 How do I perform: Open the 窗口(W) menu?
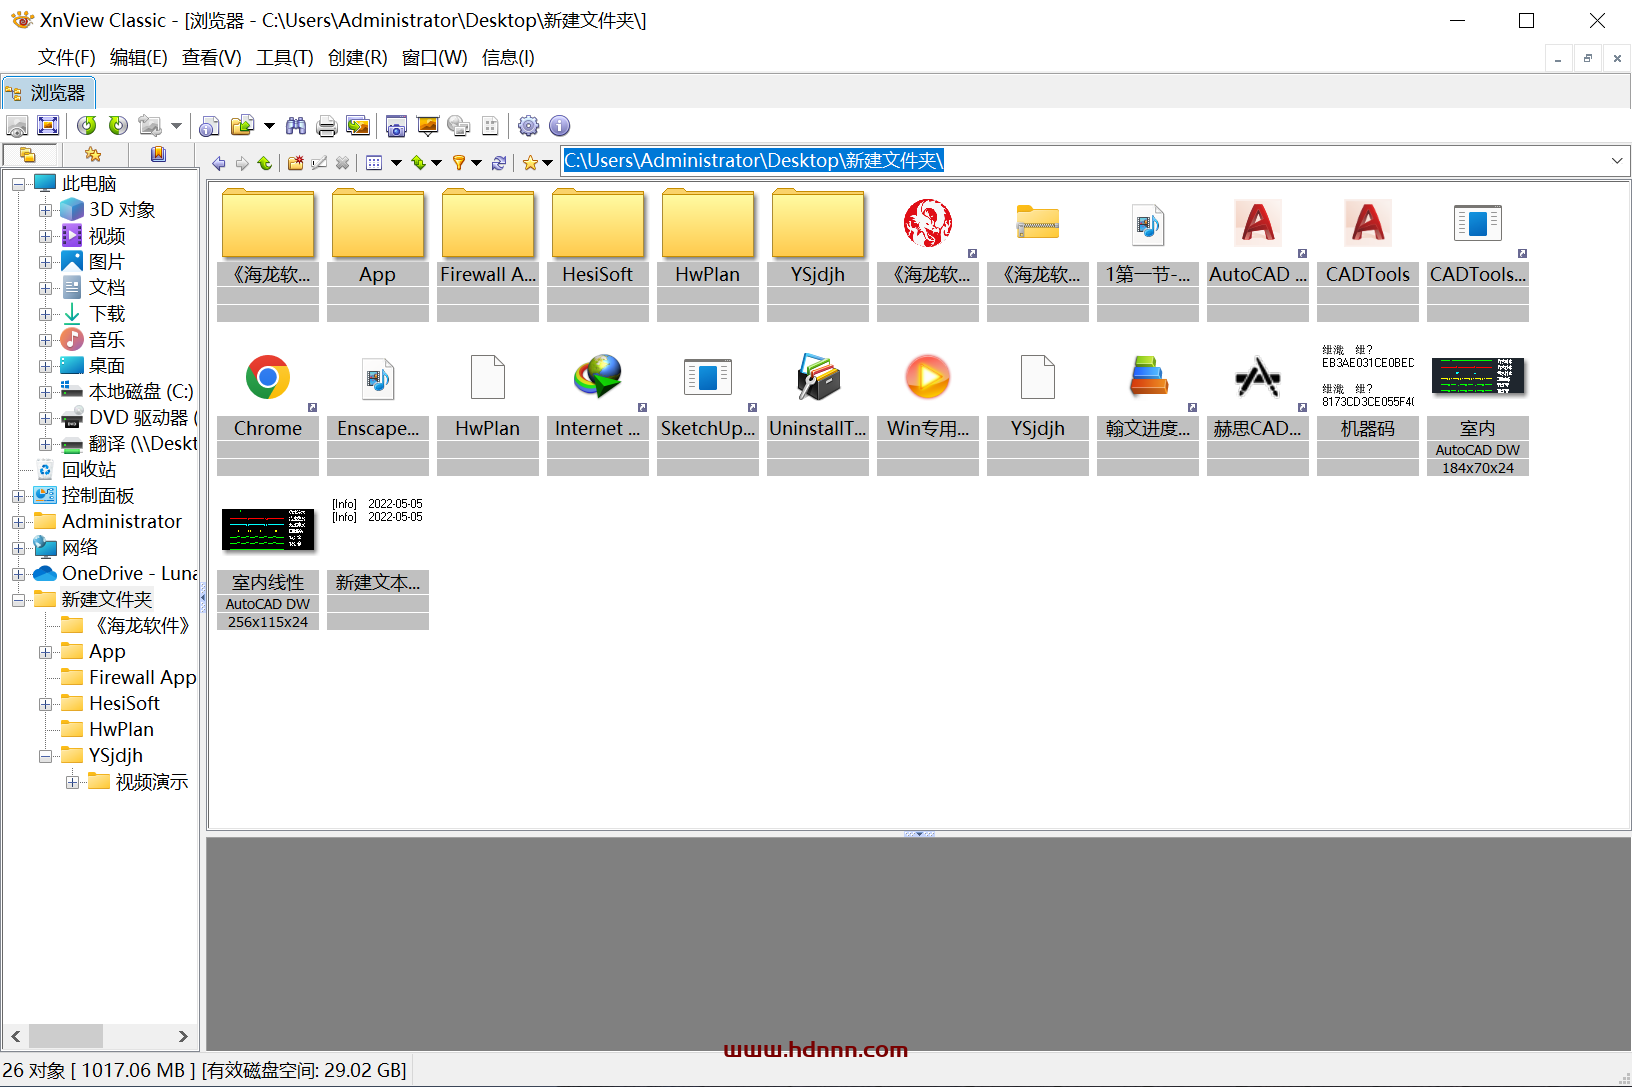click(435, 58)
